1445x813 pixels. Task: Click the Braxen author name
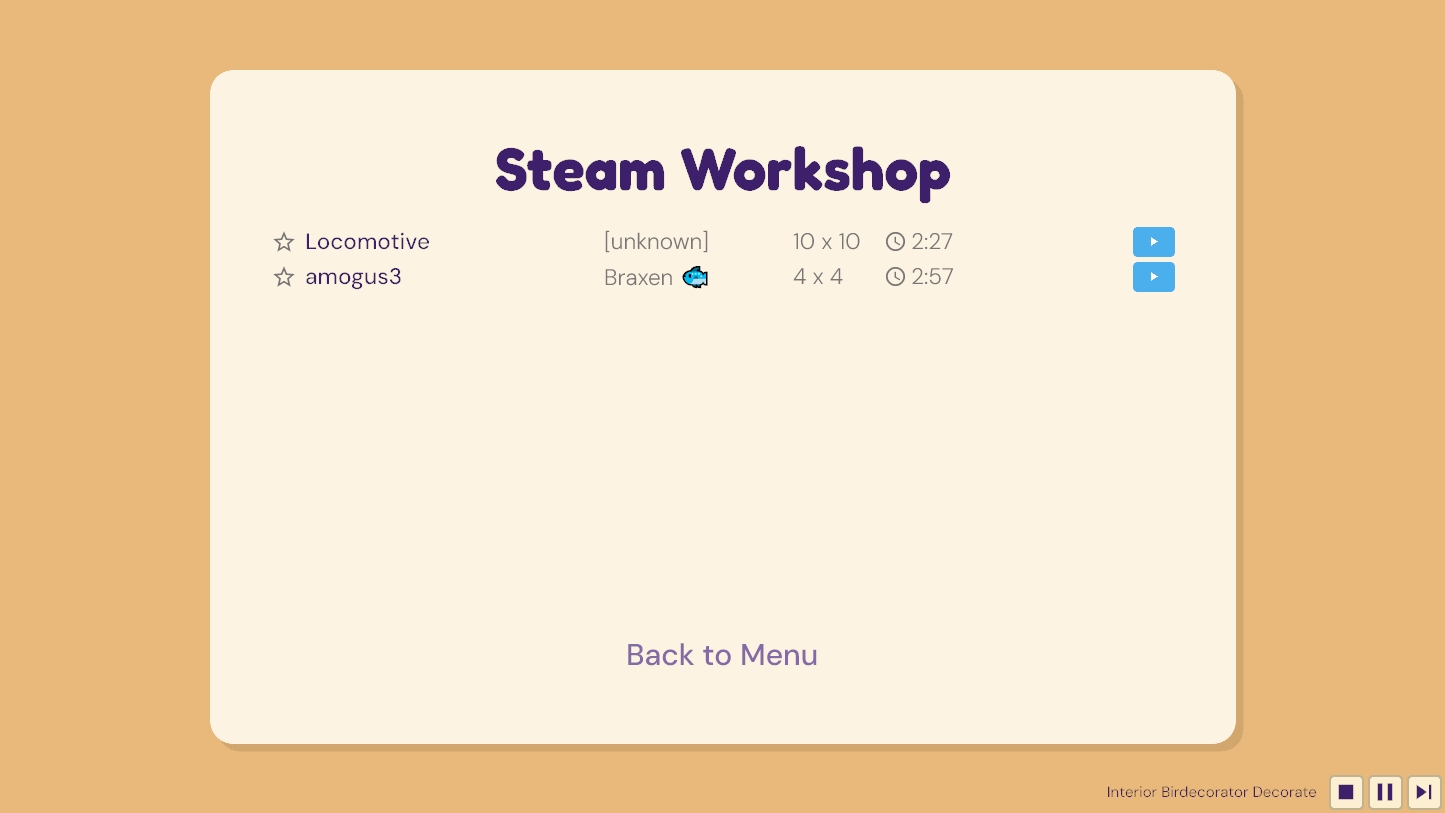pyautogui.click(x=638, y=278)
